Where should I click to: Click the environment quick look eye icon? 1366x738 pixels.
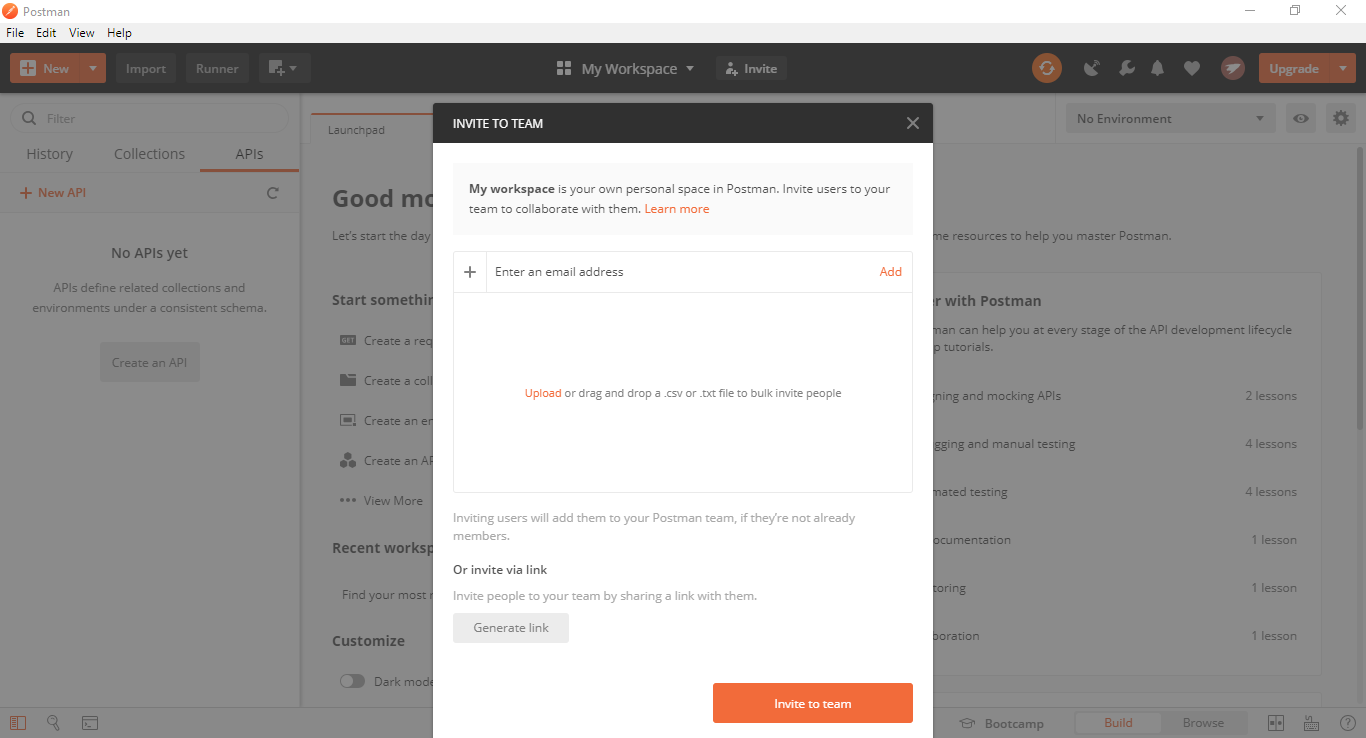click(x=1301, y=118)
